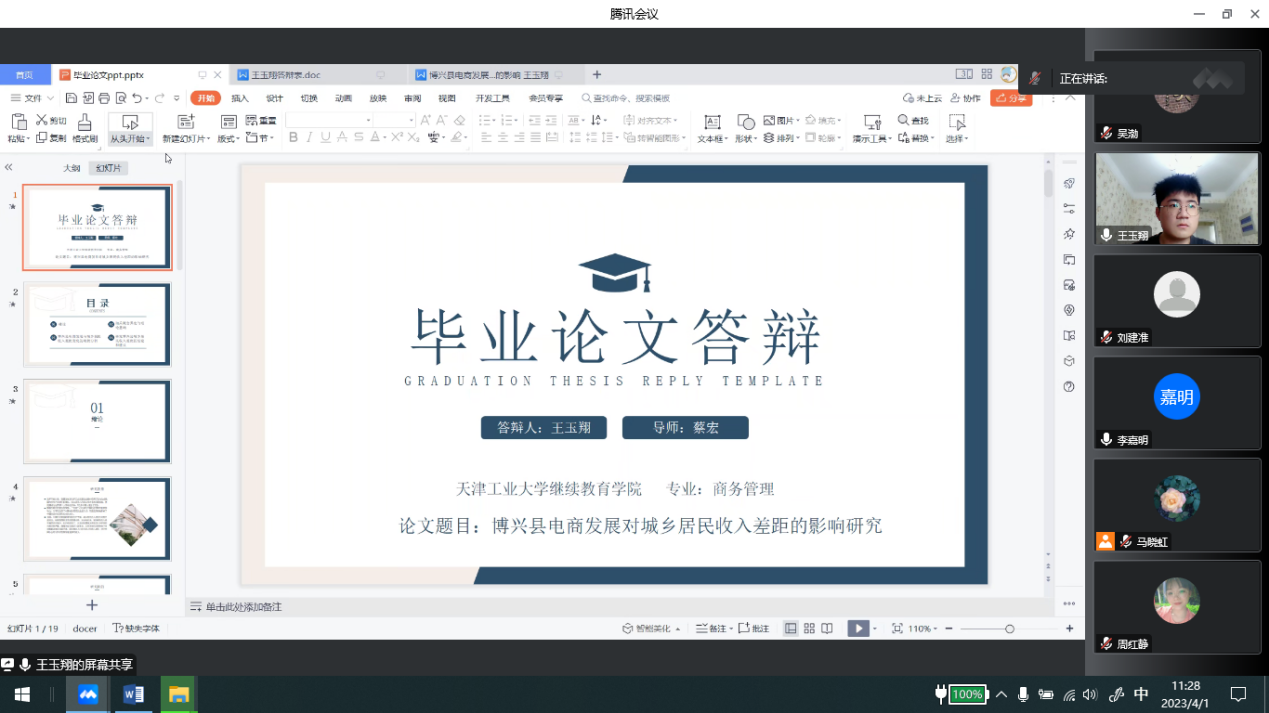1269x713 pixels.
Task: Open the font name dropdown box
Action: click(x=329, y=120)
